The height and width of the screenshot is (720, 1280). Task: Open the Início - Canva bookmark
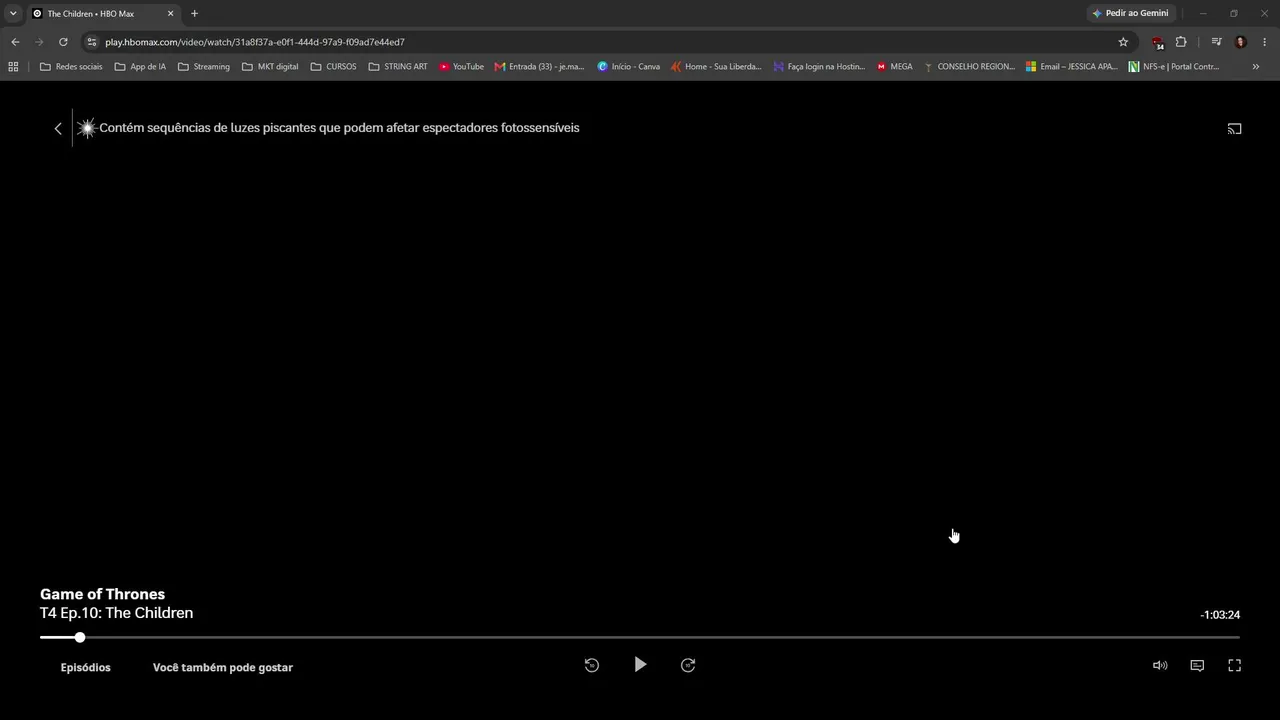(628, 67)
